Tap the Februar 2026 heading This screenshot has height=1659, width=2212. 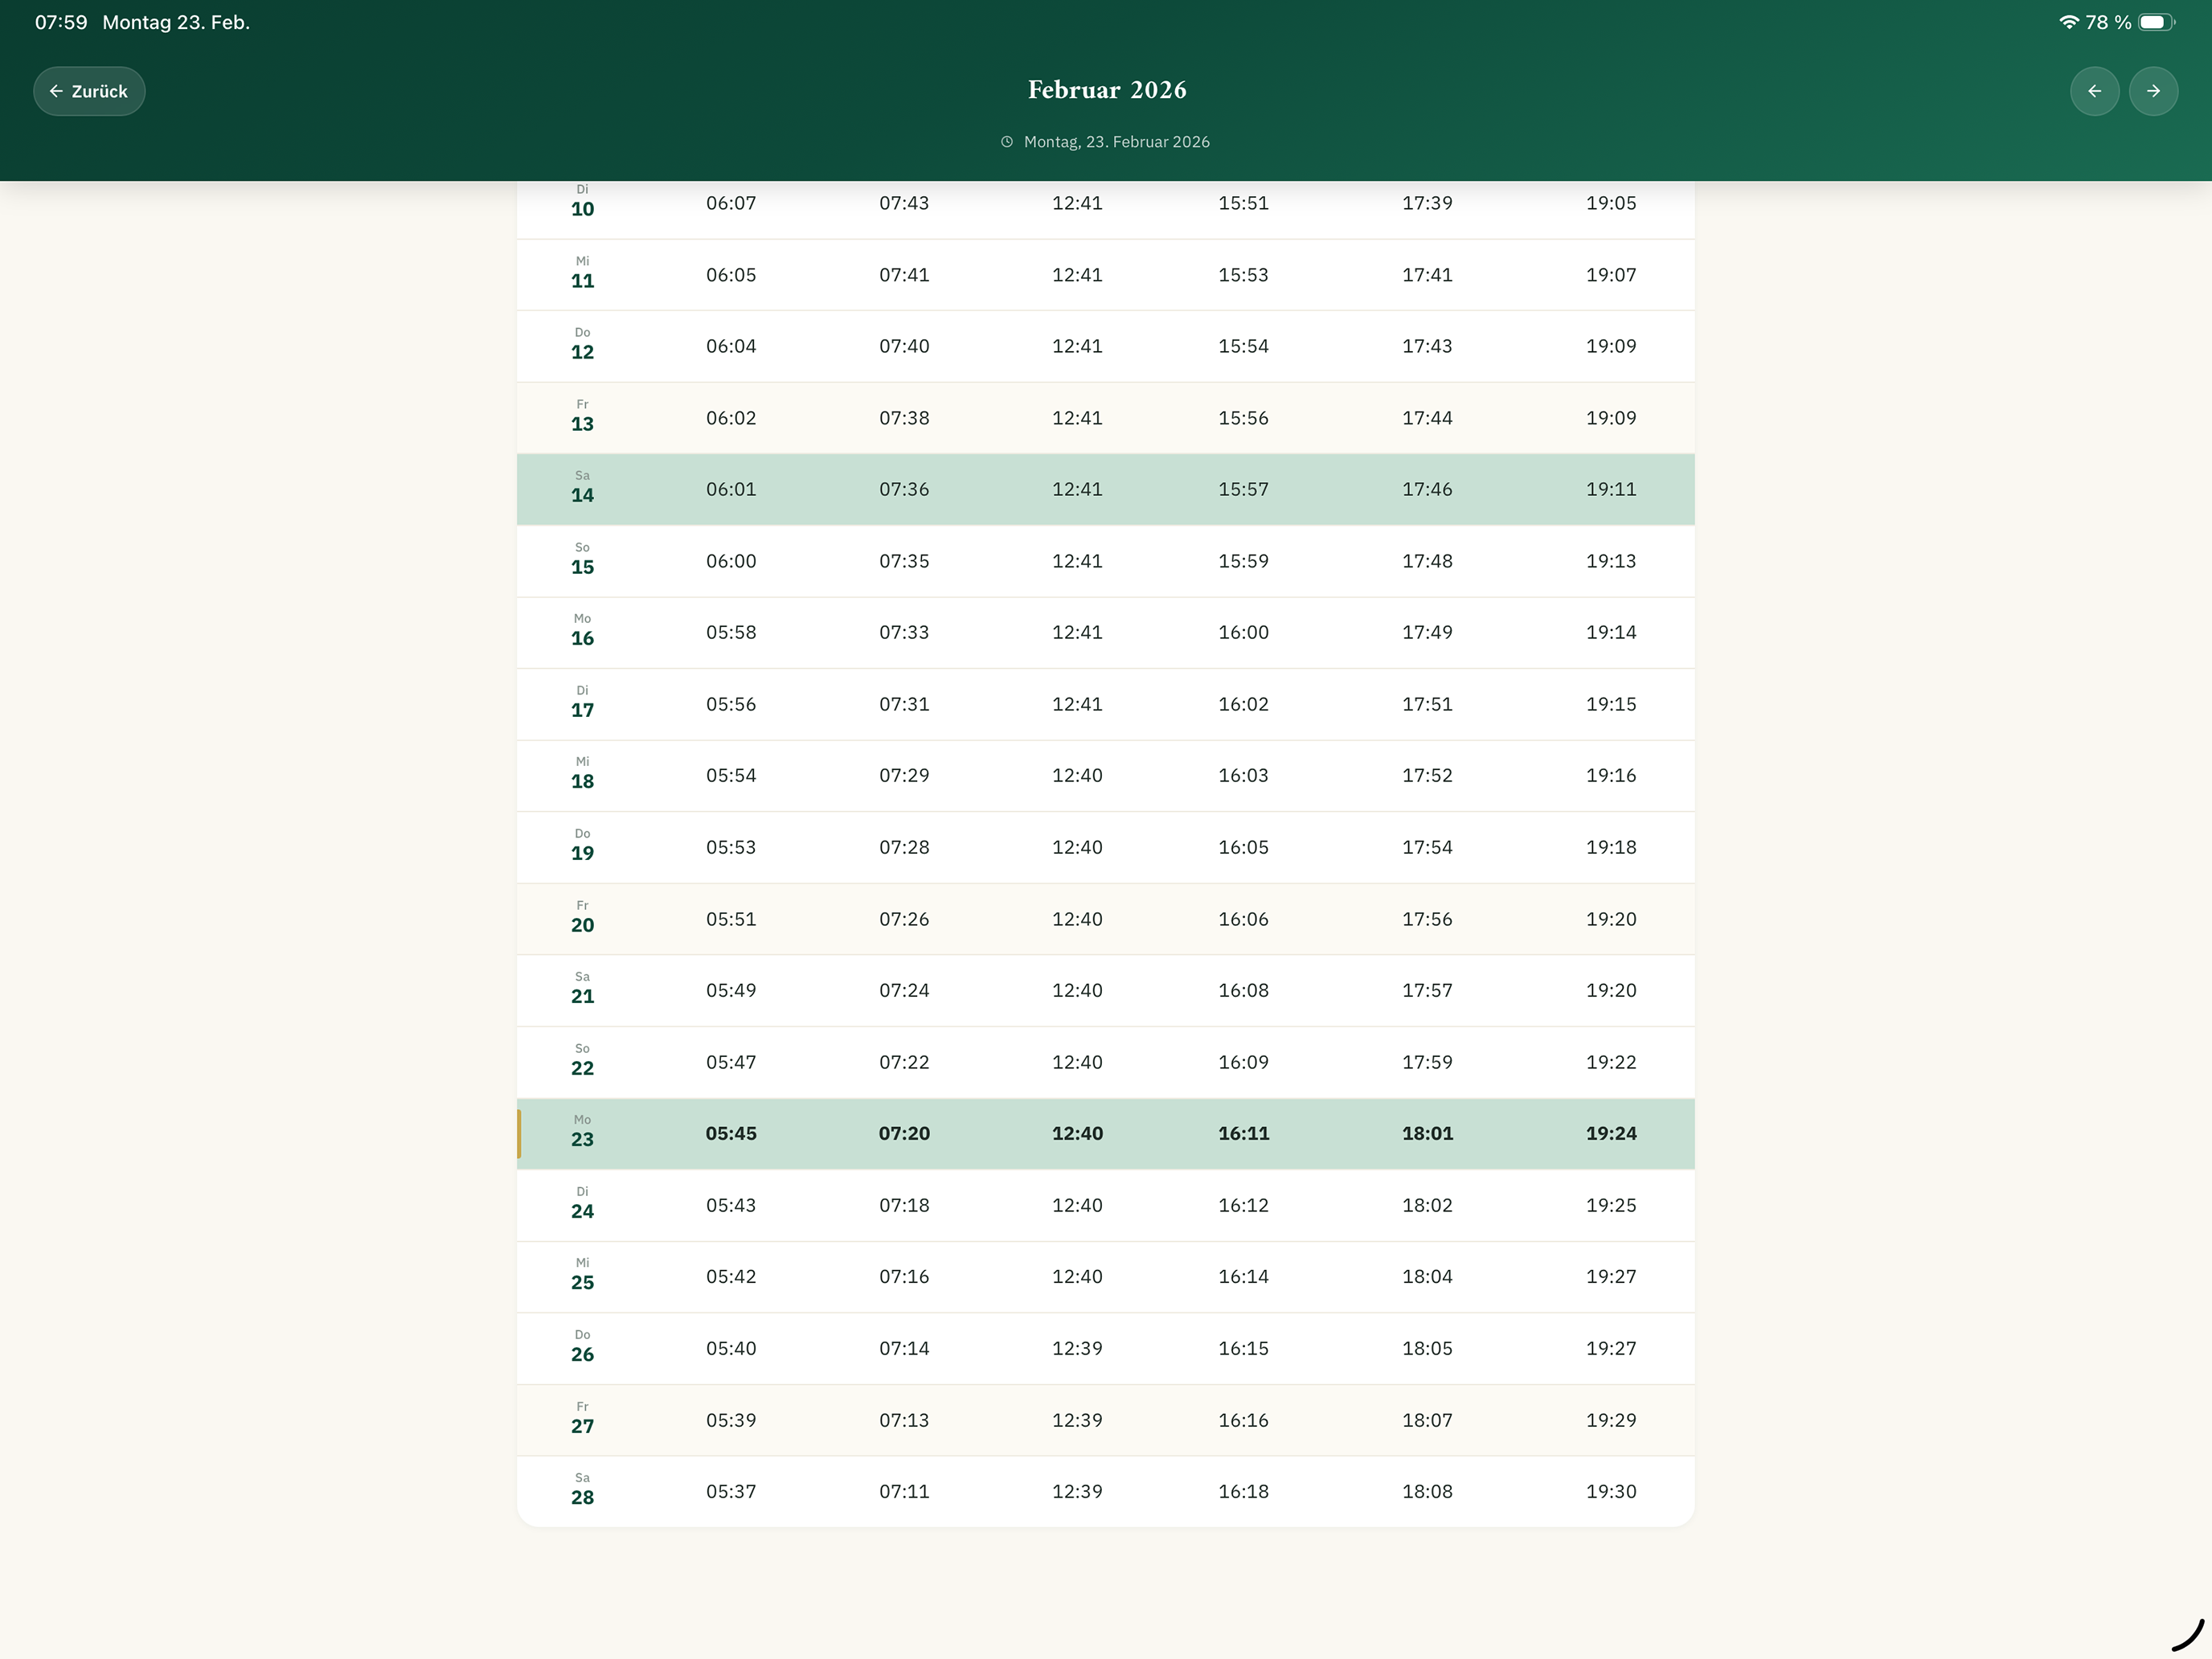1107,90
